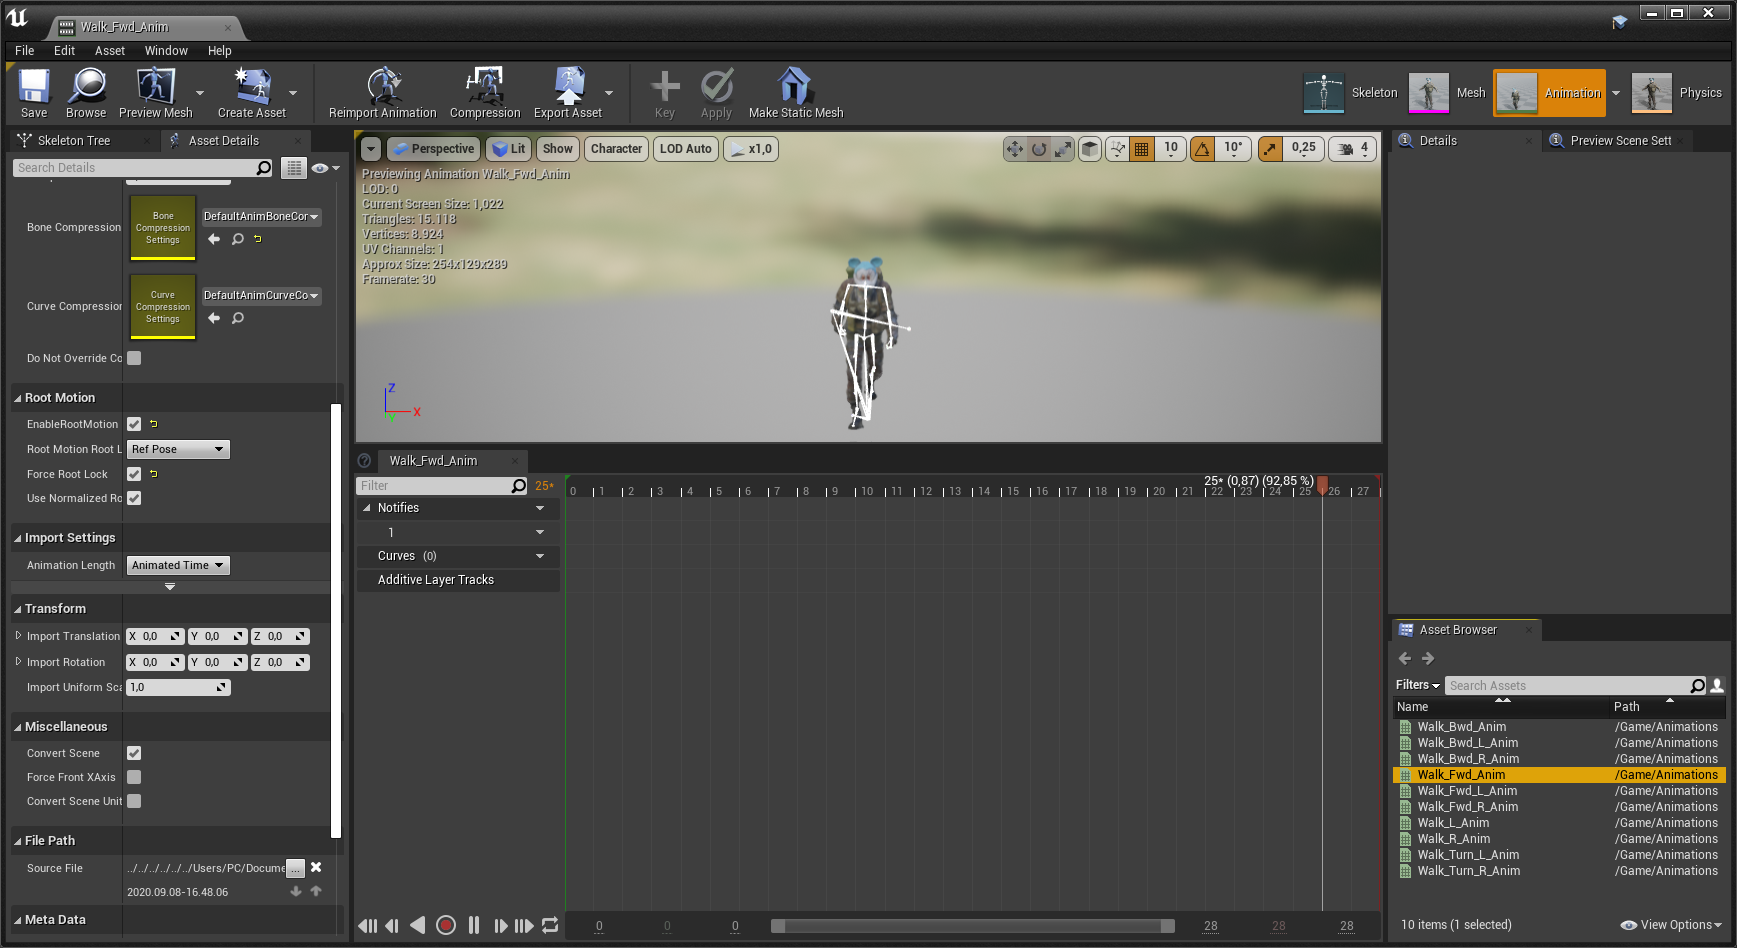Screen dimensions: 1737x948
Task: Jump to last frame
Action: pyautogui.click(x=524, y=926)
